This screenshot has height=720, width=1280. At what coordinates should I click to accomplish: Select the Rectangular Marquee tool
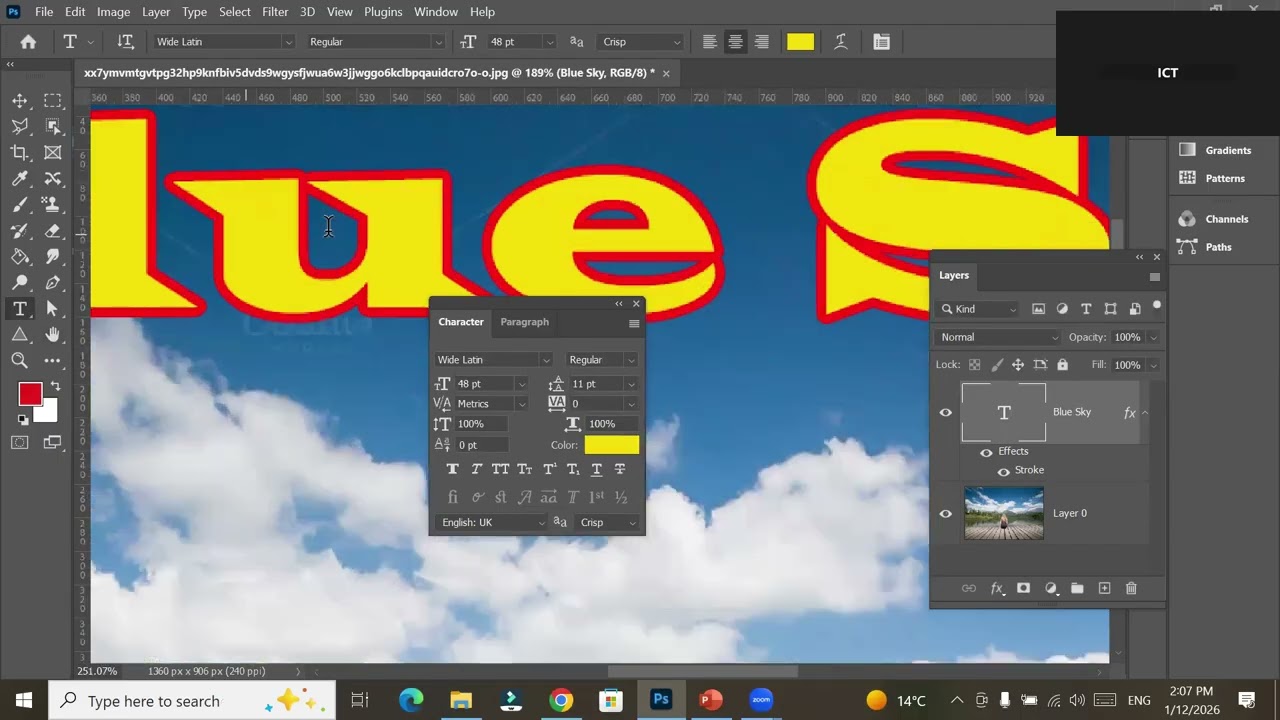[53, 101]
